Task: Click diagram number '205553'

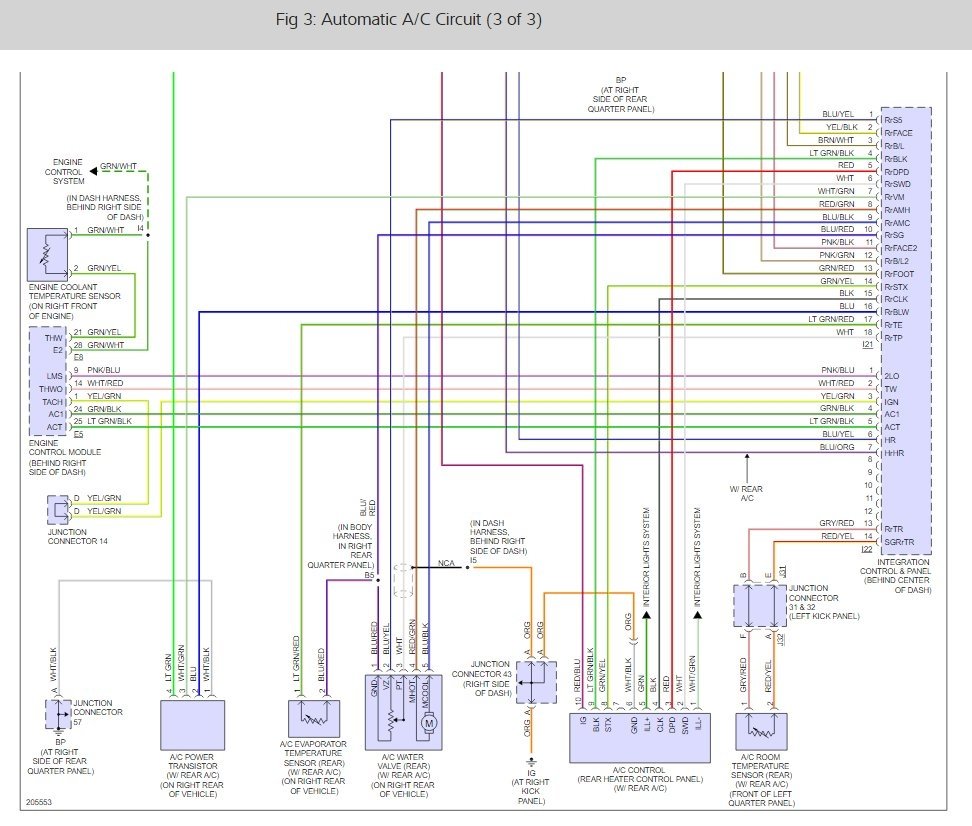Action: tap(39, 802)
